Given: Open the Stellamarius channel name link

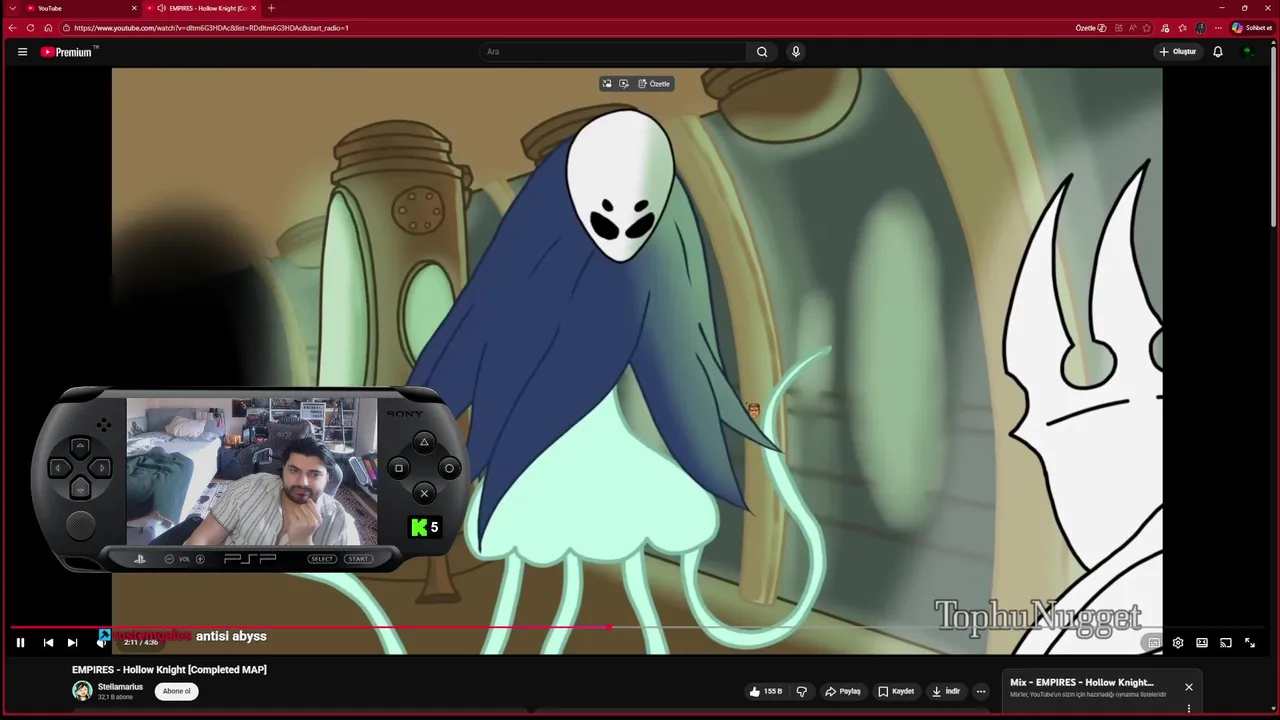Looking at the screenshot, I should [120, 687].
